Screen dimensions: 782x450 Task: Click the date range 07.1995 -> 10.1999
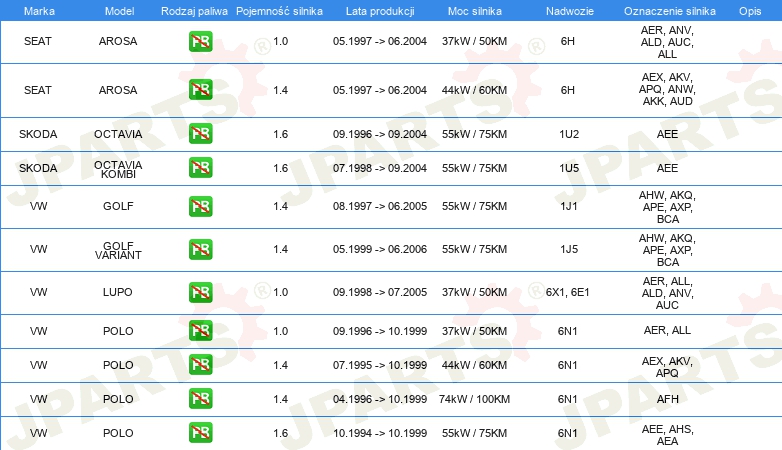pyautogui.click(x=380, y=365)
